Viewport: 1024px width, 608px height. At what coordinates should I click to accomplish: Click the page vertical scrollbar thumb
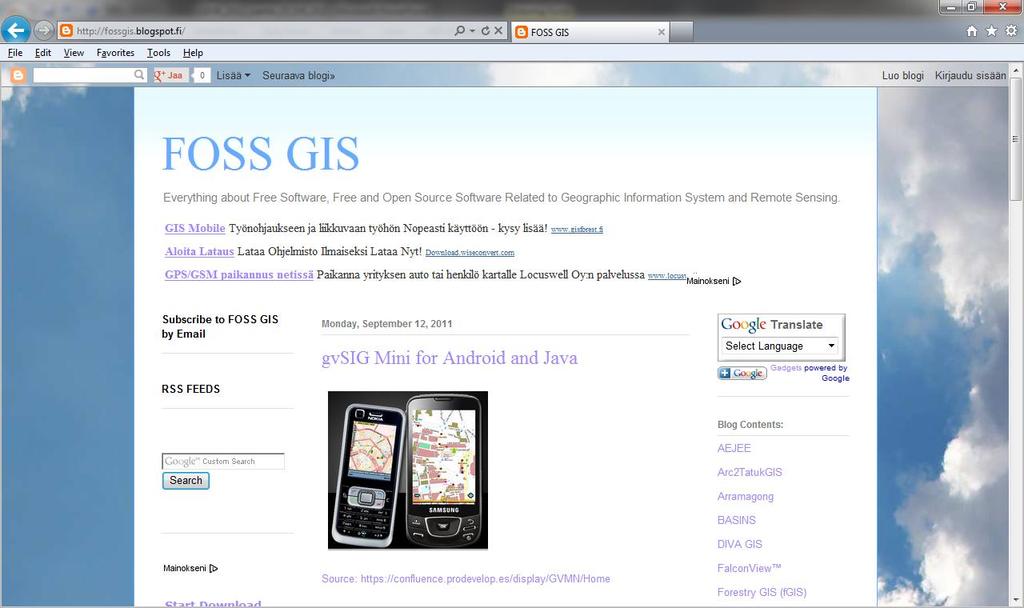1016,138
